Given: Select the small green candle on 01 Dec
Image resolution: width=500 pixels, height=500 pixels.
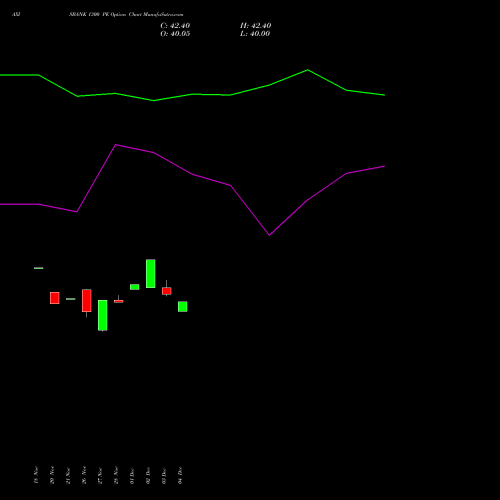Looking at the screenshot, I should click(x=135, y=287).
